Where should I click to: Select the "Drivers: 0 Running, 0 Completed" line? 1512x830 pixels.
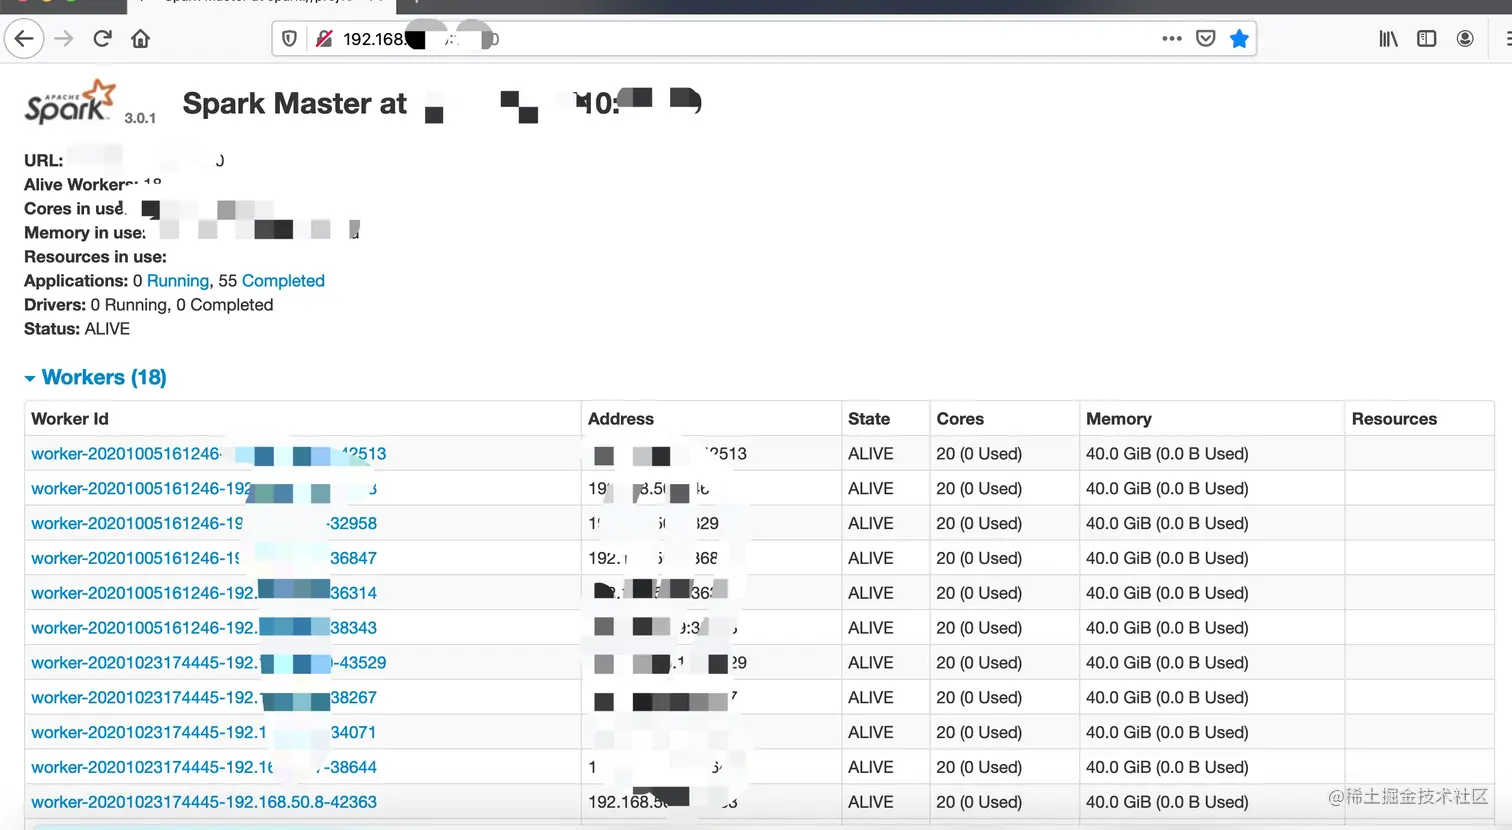(148, 305)
